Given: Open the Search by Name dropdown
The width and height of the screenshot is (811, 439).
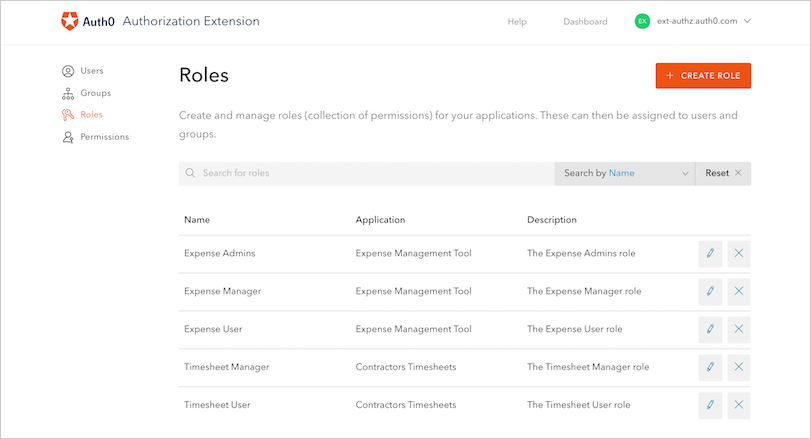Looking at the screenshot, I should [625, 173].
